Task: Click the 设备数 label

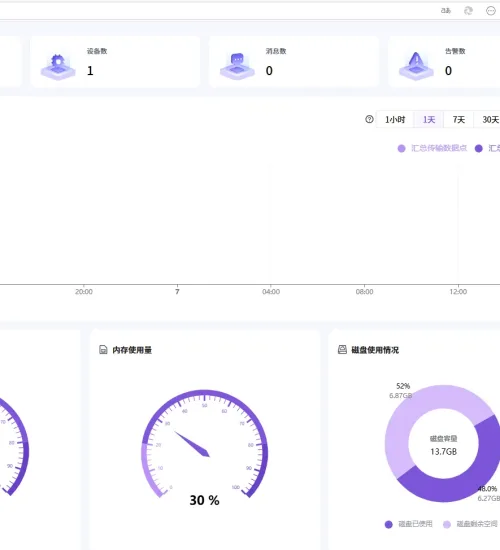Action: (x=97, y=51)
